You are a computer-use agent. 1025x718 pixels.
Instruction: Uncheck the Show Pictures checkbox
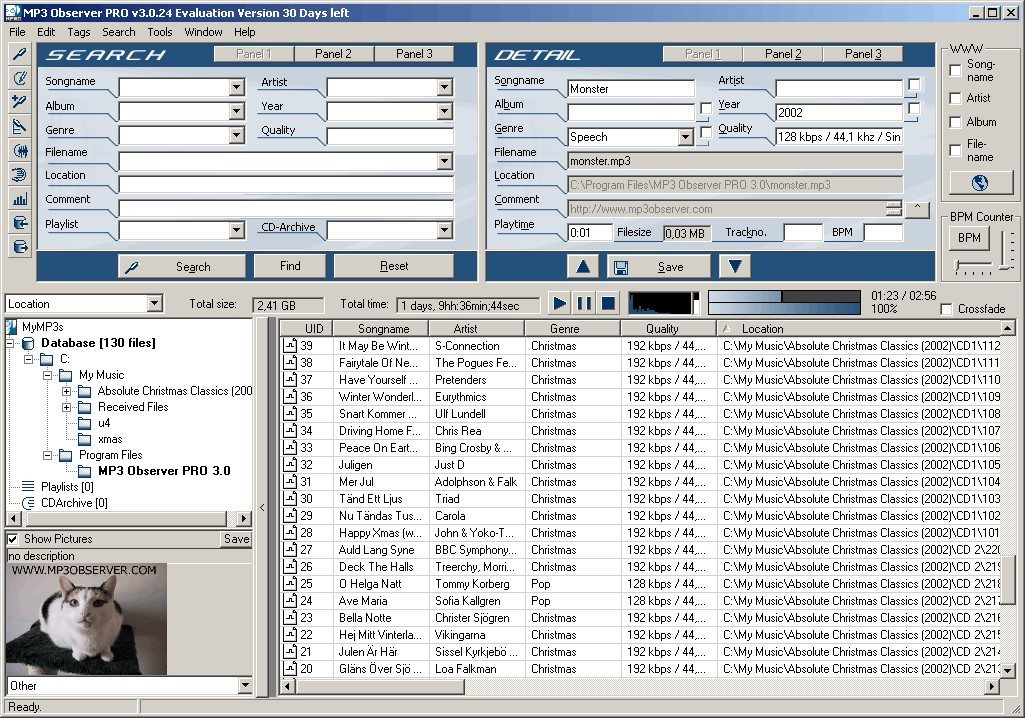[x=12, y=539]
